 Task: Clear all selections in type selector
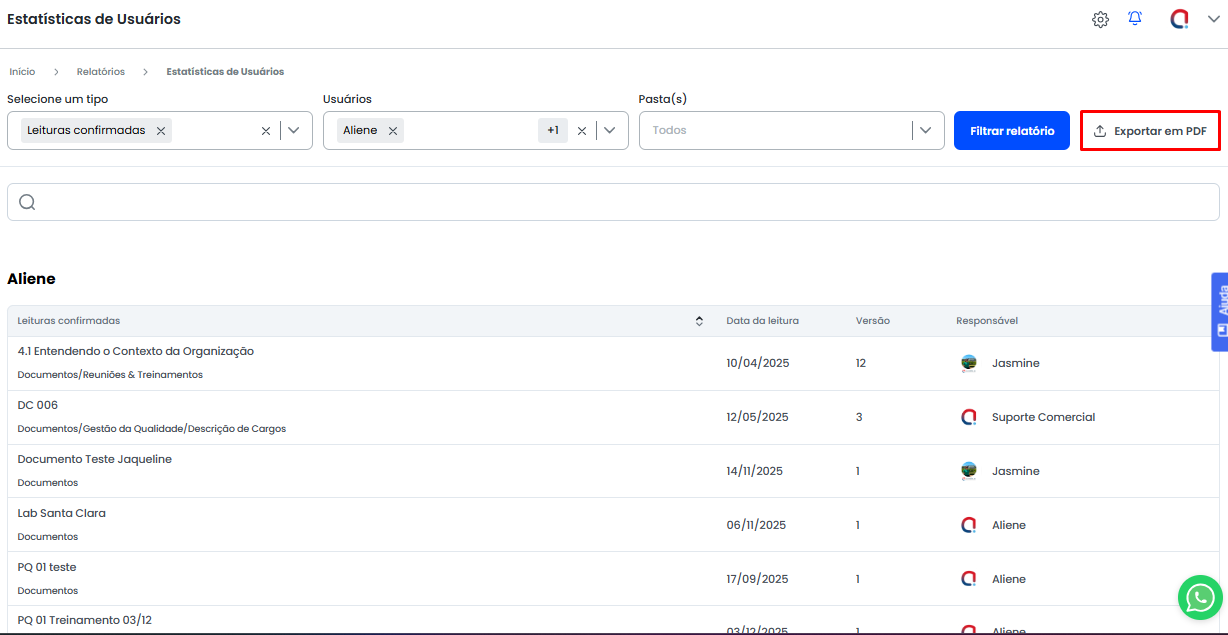click(x=266, y=131)
